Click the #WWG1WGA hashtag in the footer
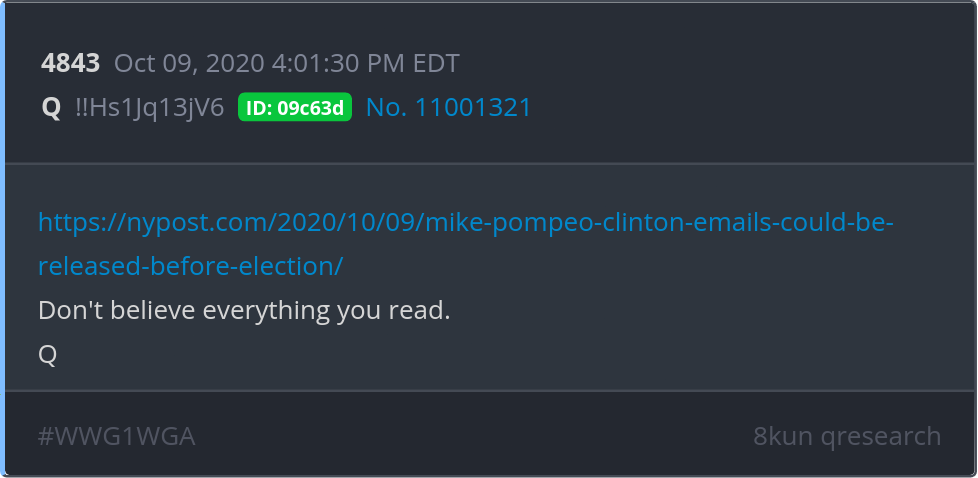 (x=117, y=436)
